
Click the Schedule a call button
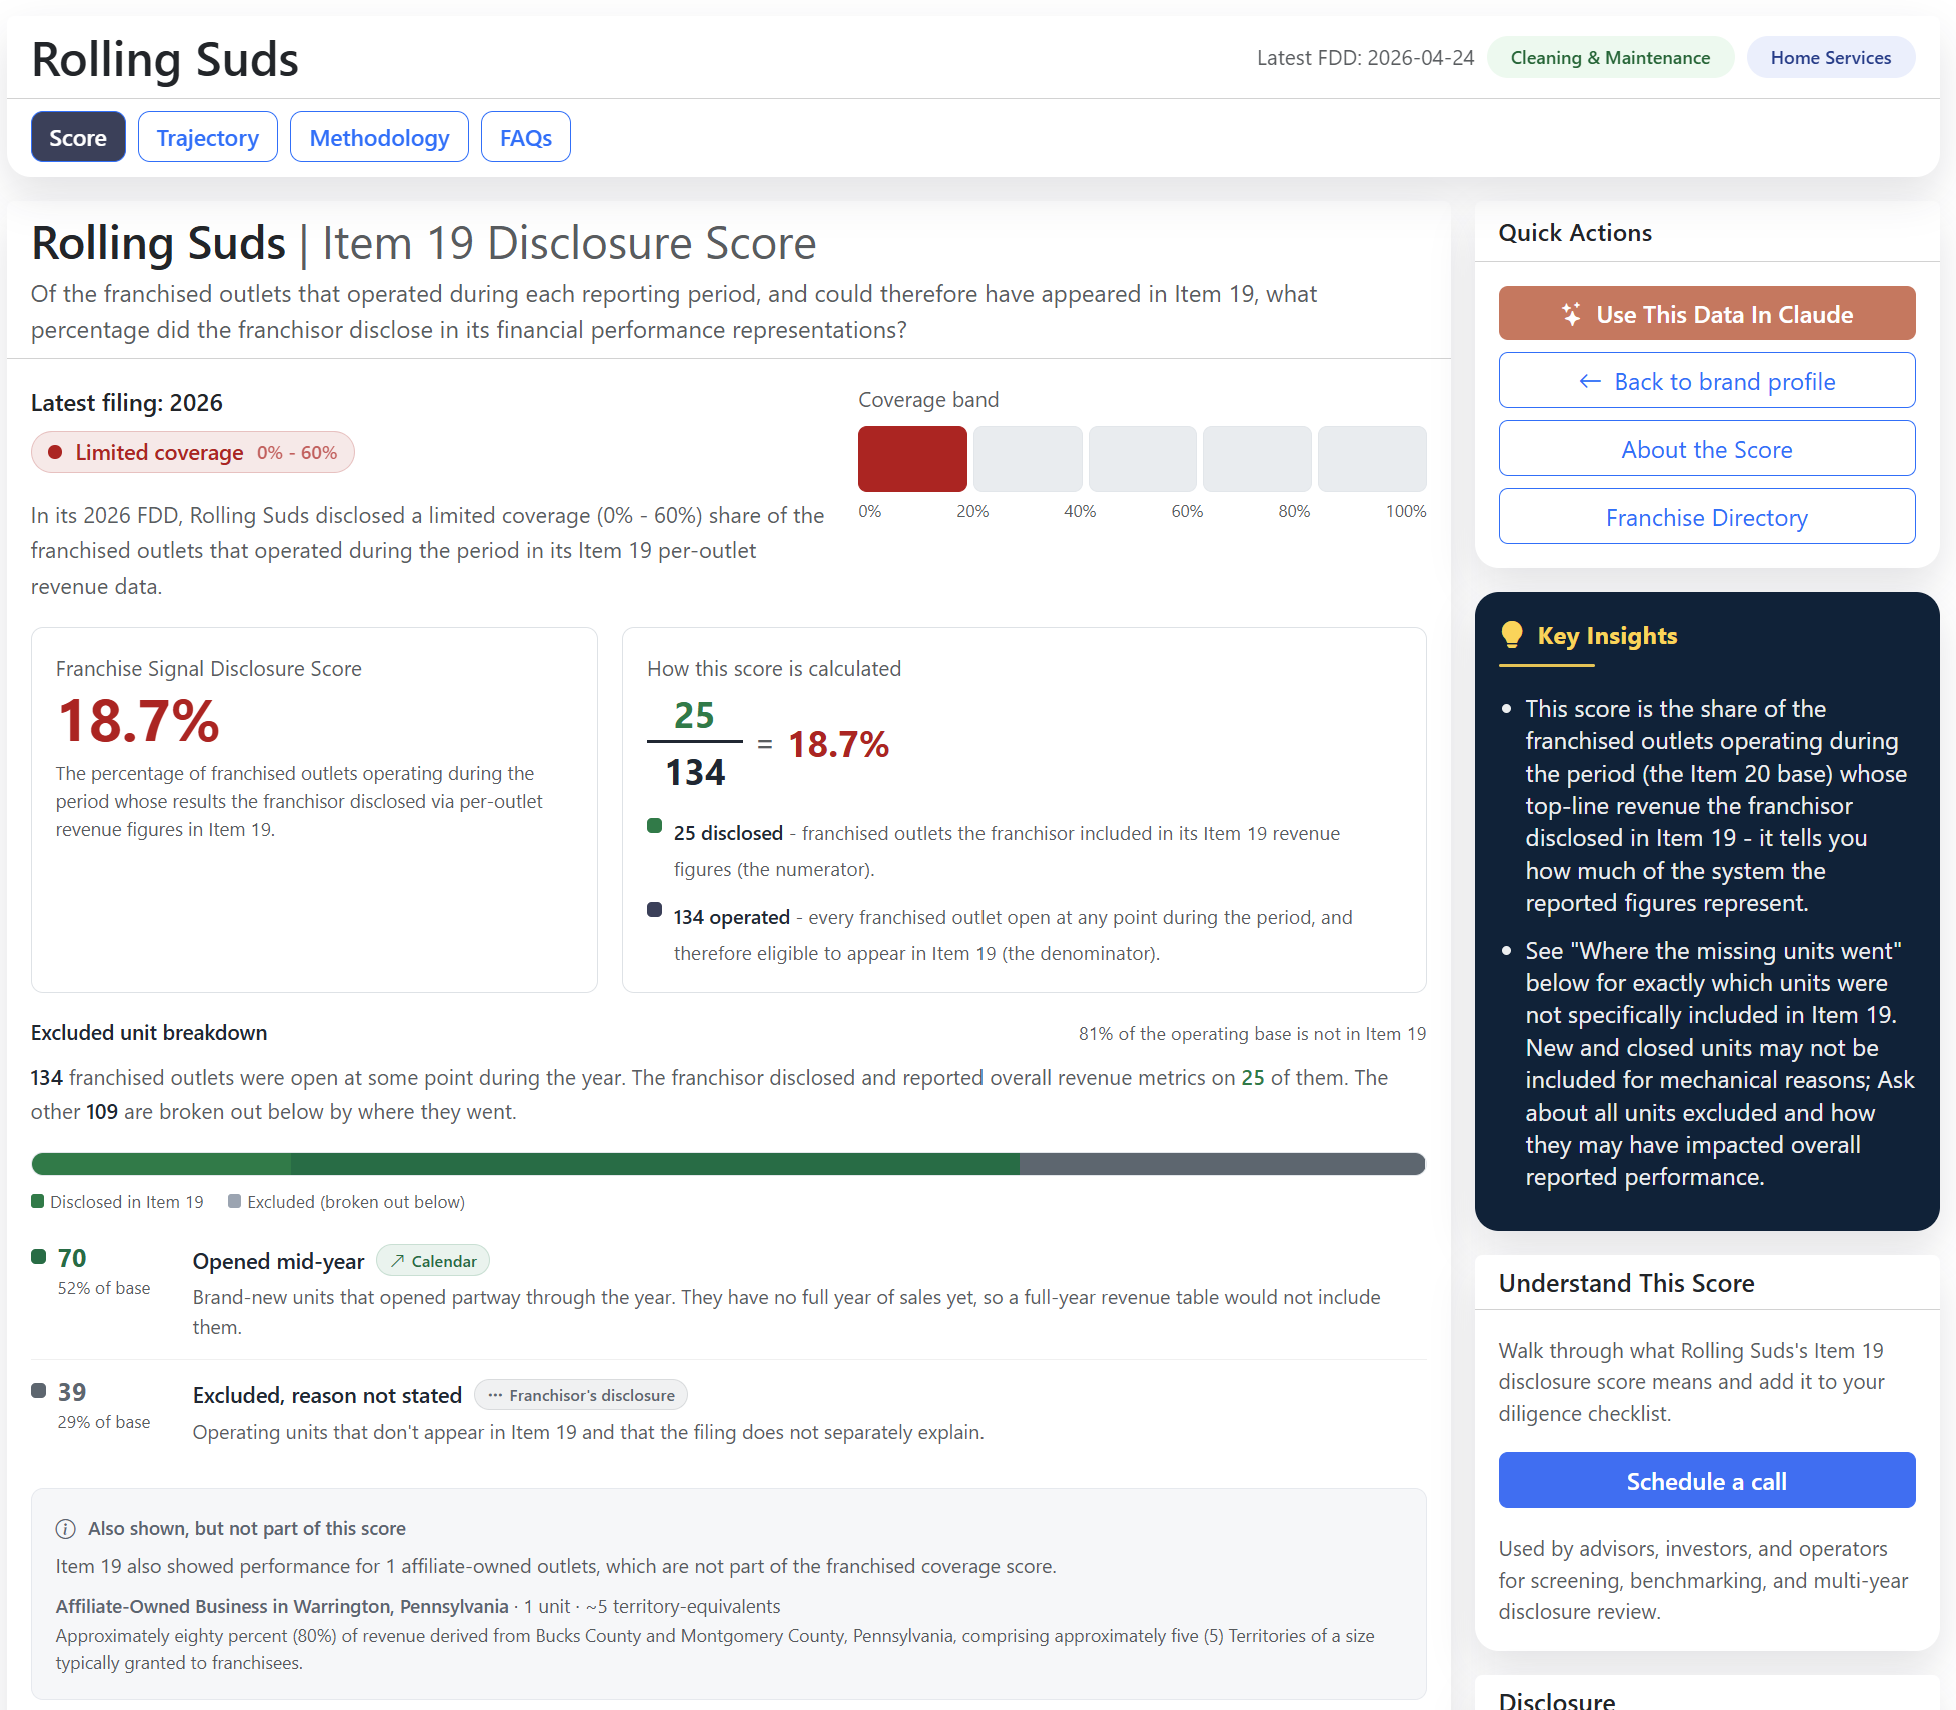click(x=1707, y=1480)
